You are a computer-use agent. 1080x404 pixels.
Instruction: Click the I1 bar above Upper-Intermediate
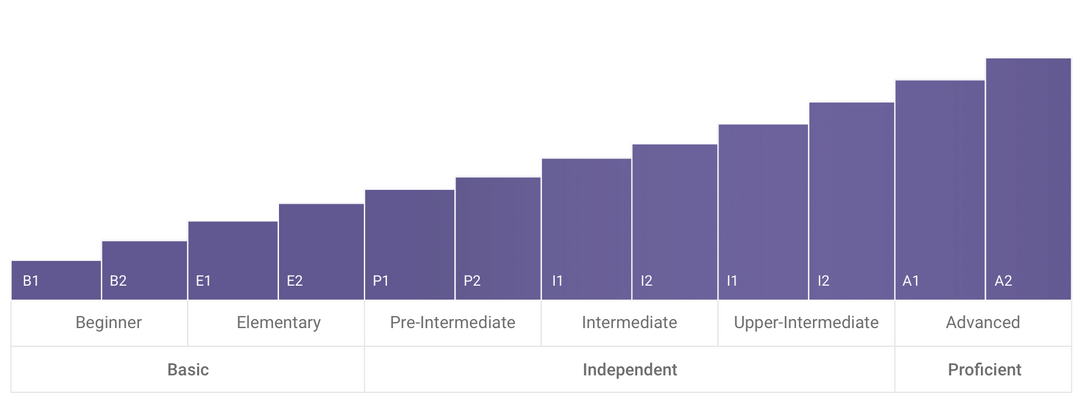(x=763, y=212)
